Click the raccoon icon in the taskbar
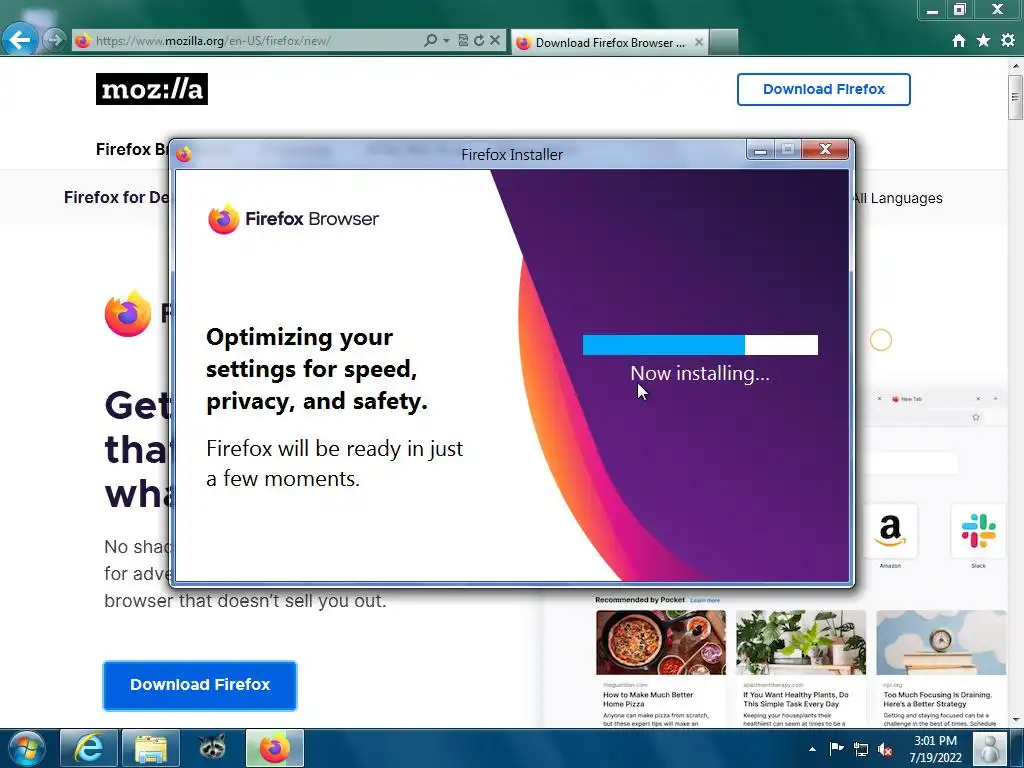 (x=212, y=748)
